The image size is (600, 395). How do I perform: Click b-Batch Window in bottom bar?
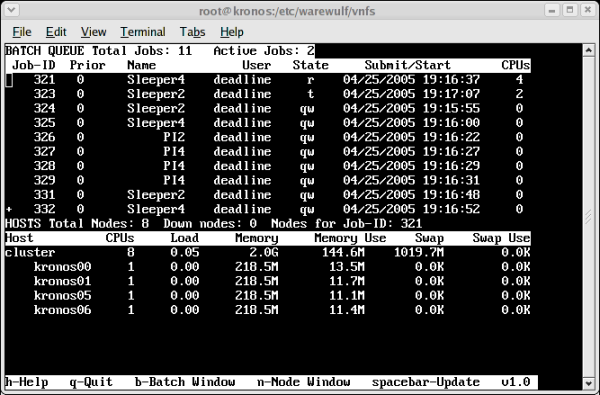(185, 382)
